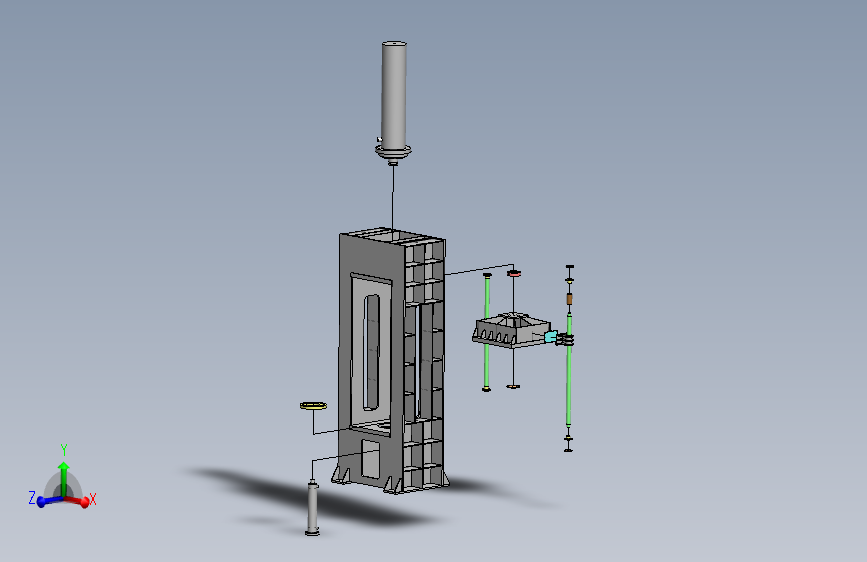Select the cyan bracket on the slide block

(551, 336)
